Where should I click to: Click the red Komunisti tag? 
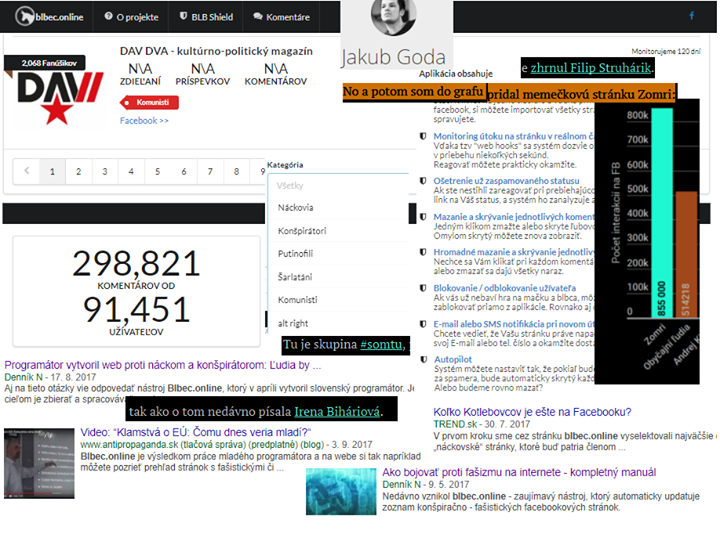pyautogui.click(x=149, y=102)
